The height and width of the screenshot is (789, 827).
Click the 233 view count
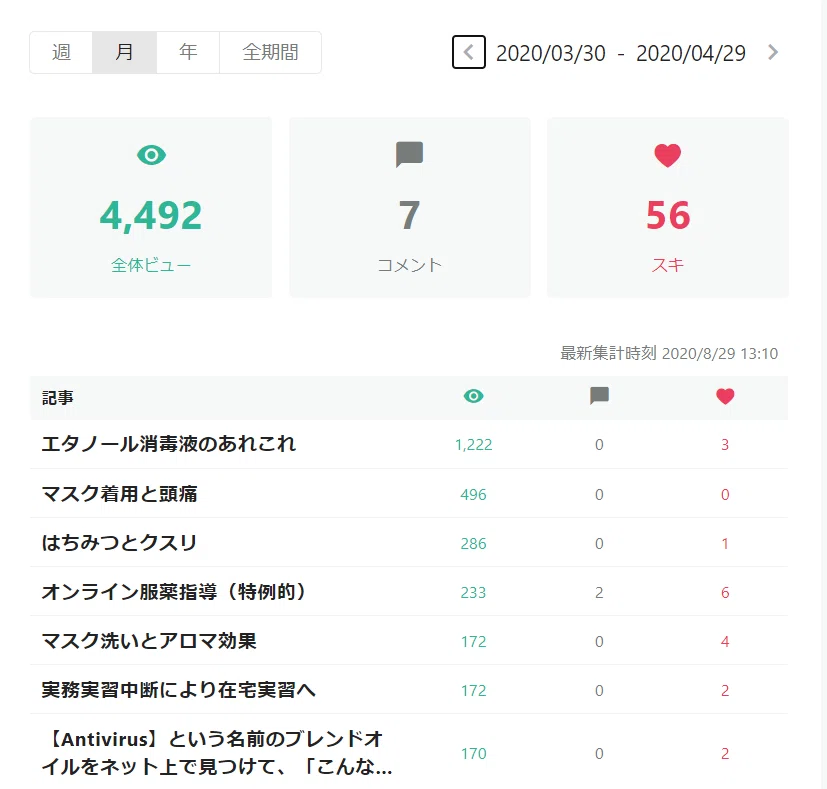click(474, 593)
